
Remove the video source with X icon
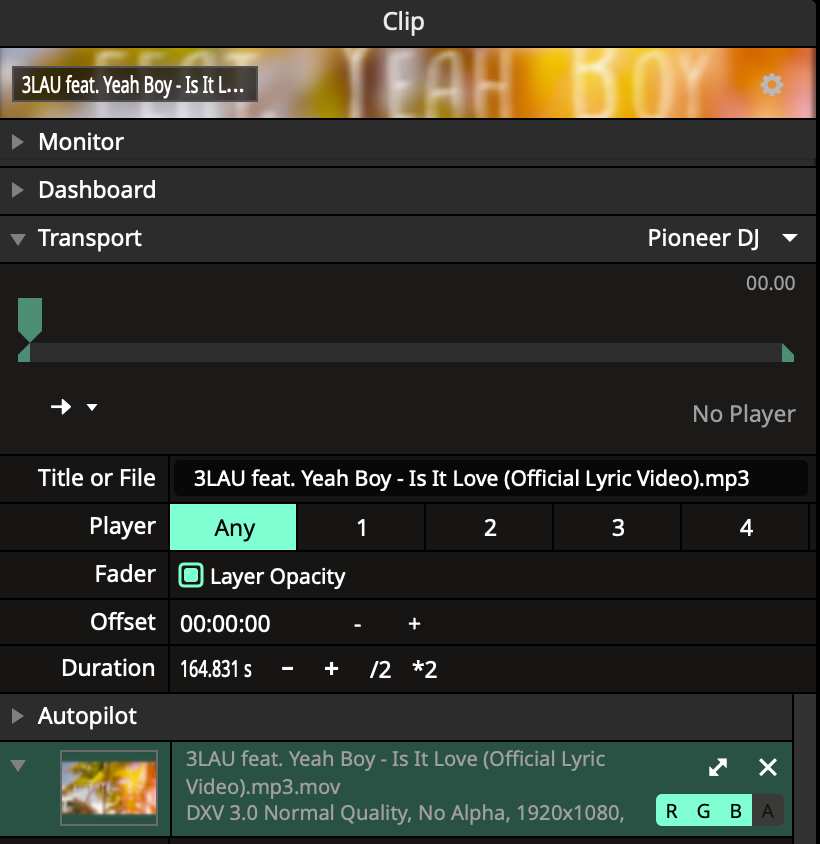768,767
